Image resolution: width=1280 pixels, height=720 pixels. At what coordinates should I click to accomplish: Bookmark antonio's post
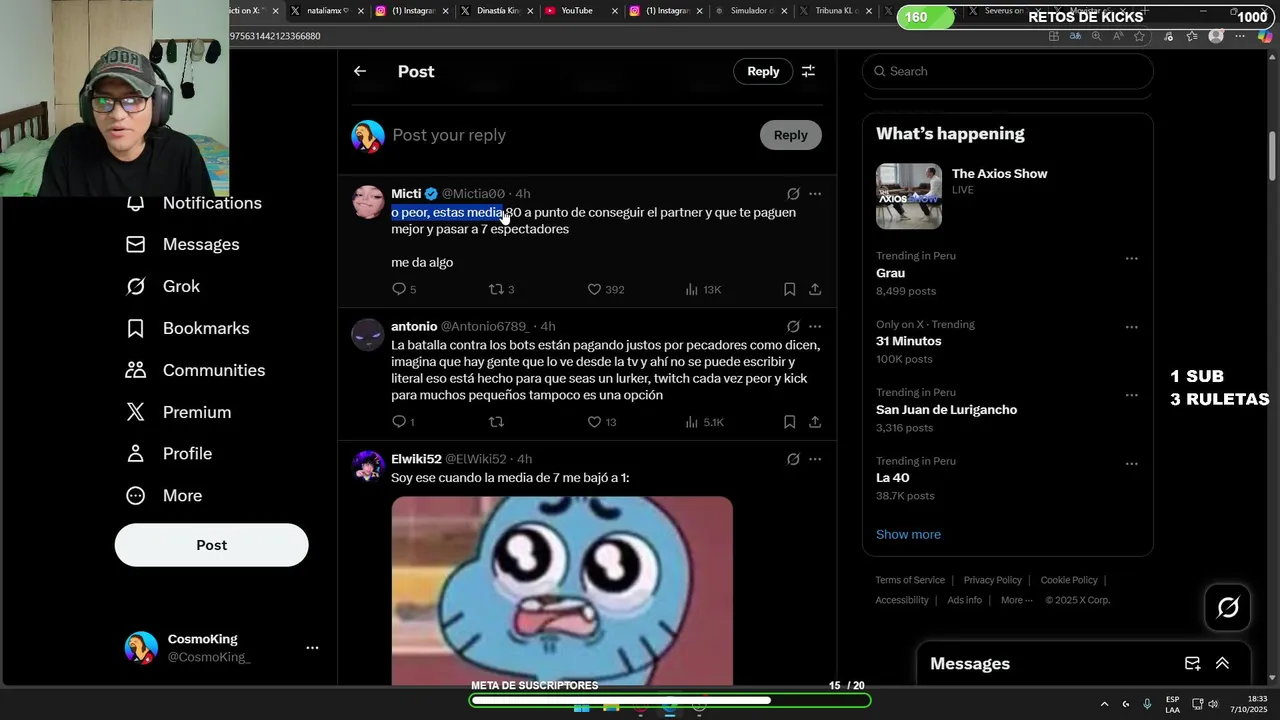tap(789, 422)
